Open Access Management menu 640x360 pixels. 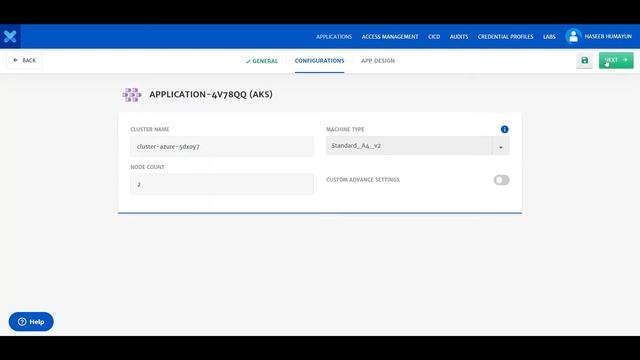(390, 37)
